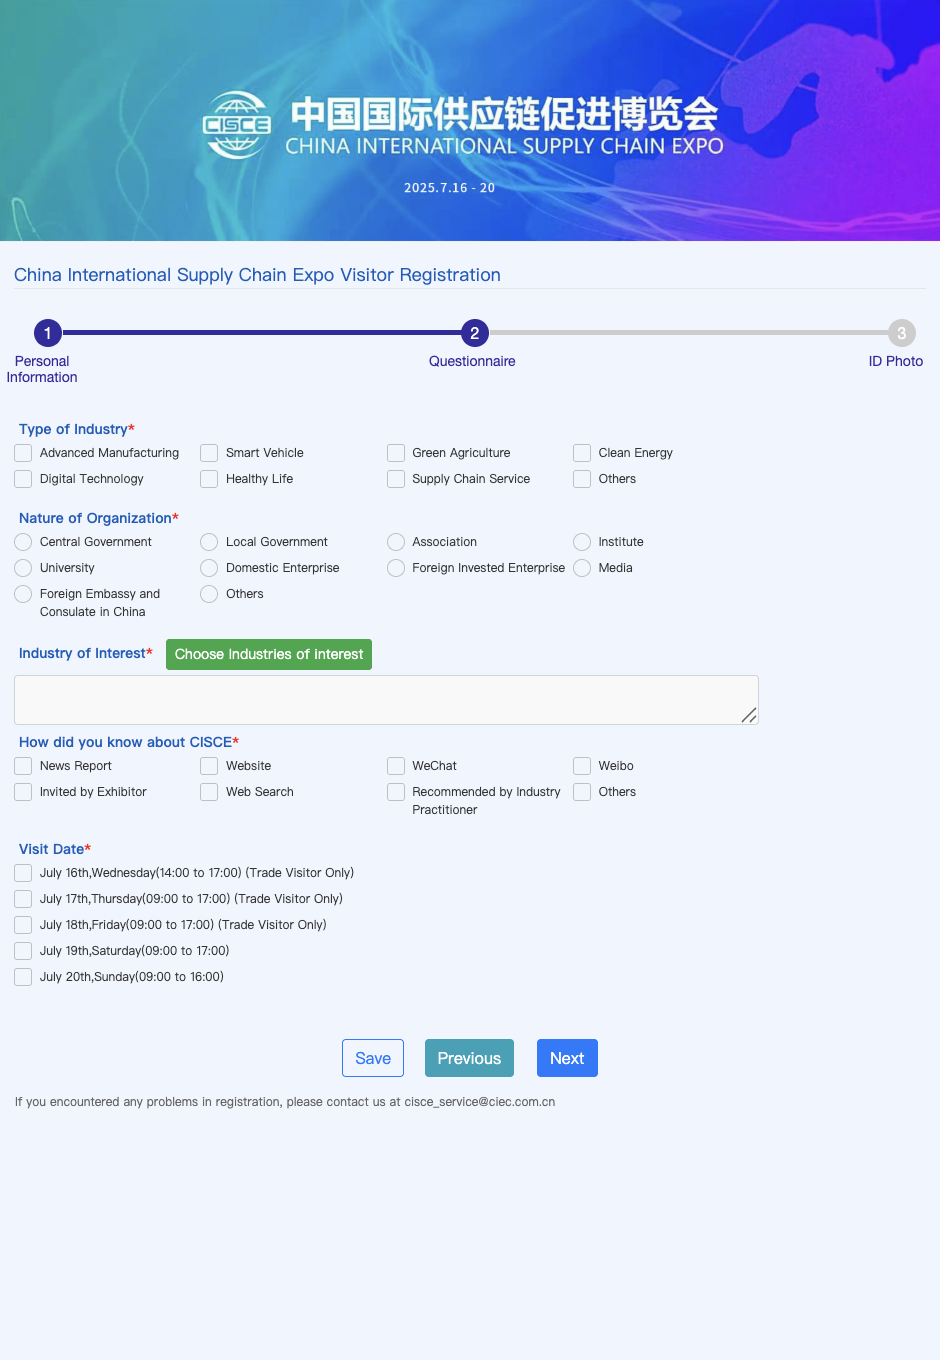Viewport: 940px width, 1360px height.
Task: Click the cisce_service@ciec.com.cn contact email
Action: pos(479,1102)
